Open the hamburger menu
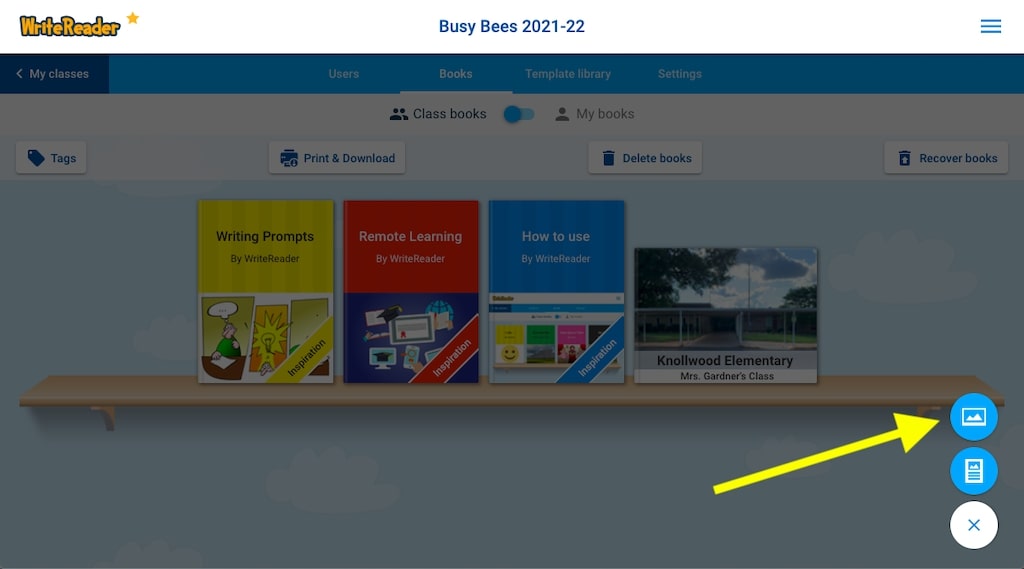Image resolution: width=1024 pixels, height=569 pixels. pyautogui.click(x=990, y=26)
